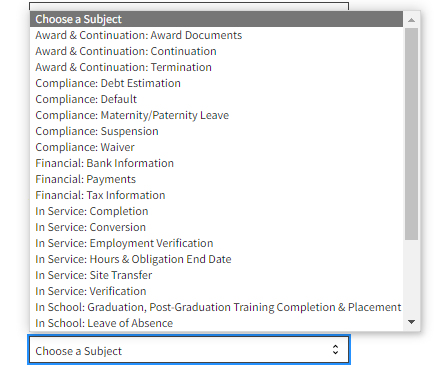Choose Financial: Payments option

(x=216, y=179)
